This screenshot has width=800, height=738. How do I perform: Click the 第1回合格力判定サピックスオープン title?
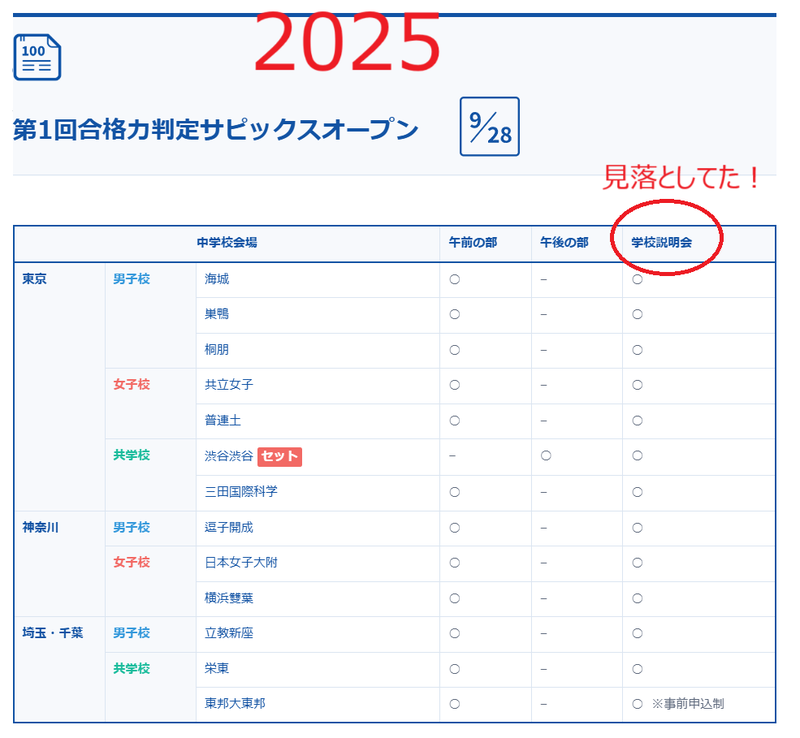[215, 129]
